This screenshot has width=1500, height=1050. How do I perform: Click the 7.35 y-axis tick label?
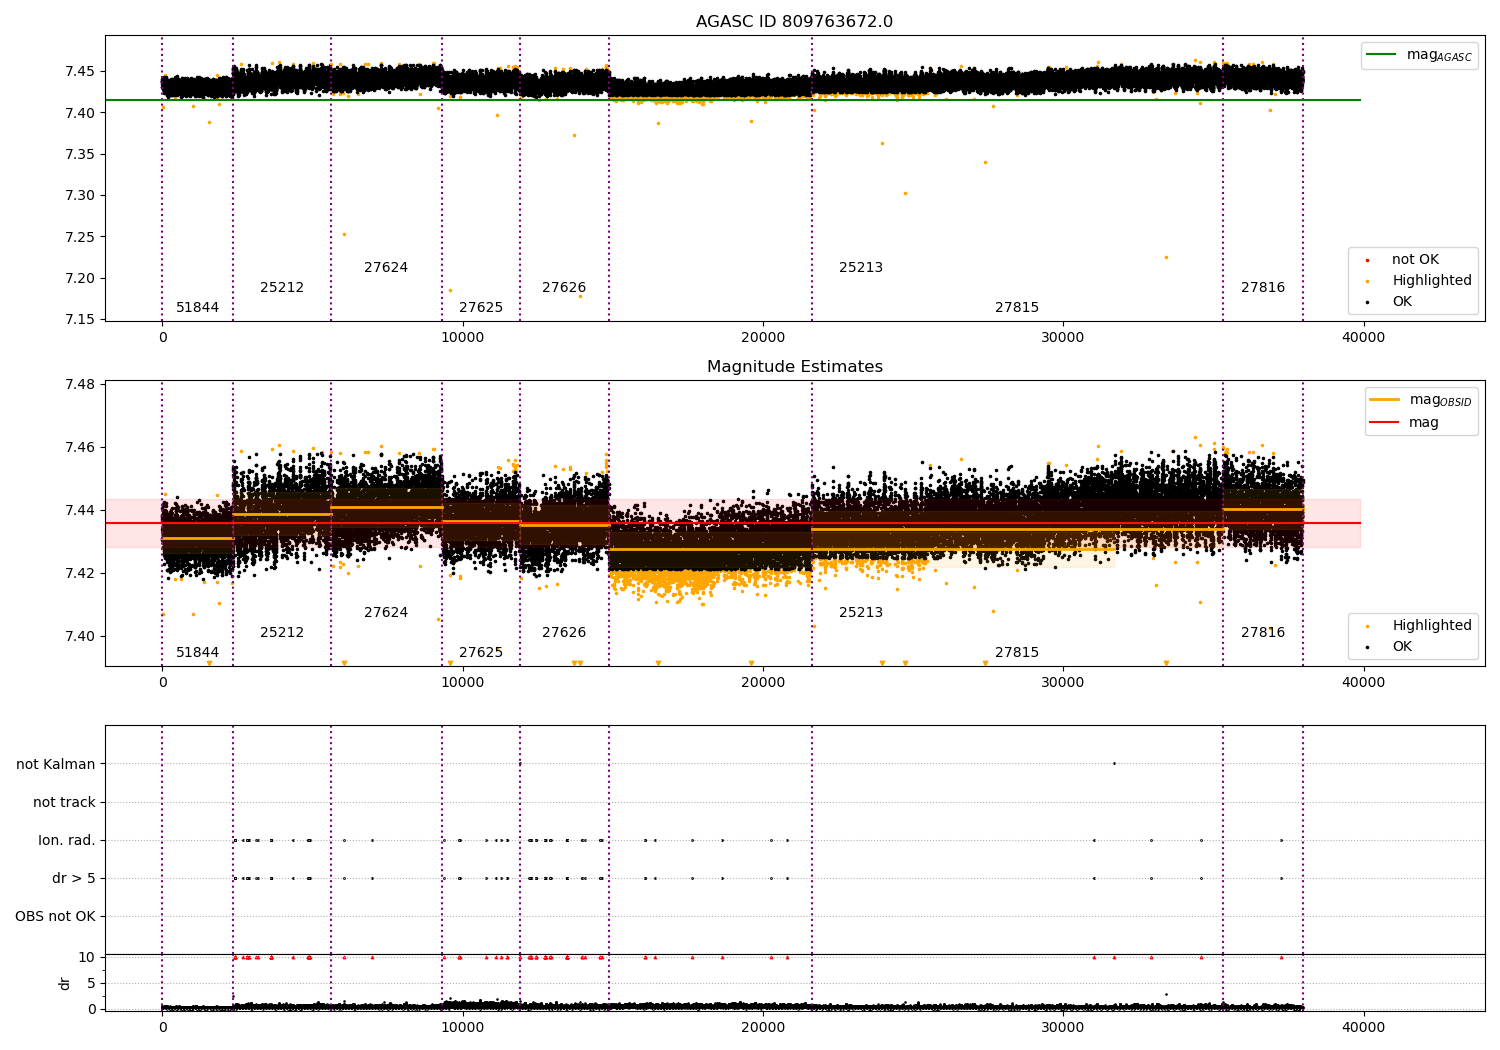pos(80,155)
